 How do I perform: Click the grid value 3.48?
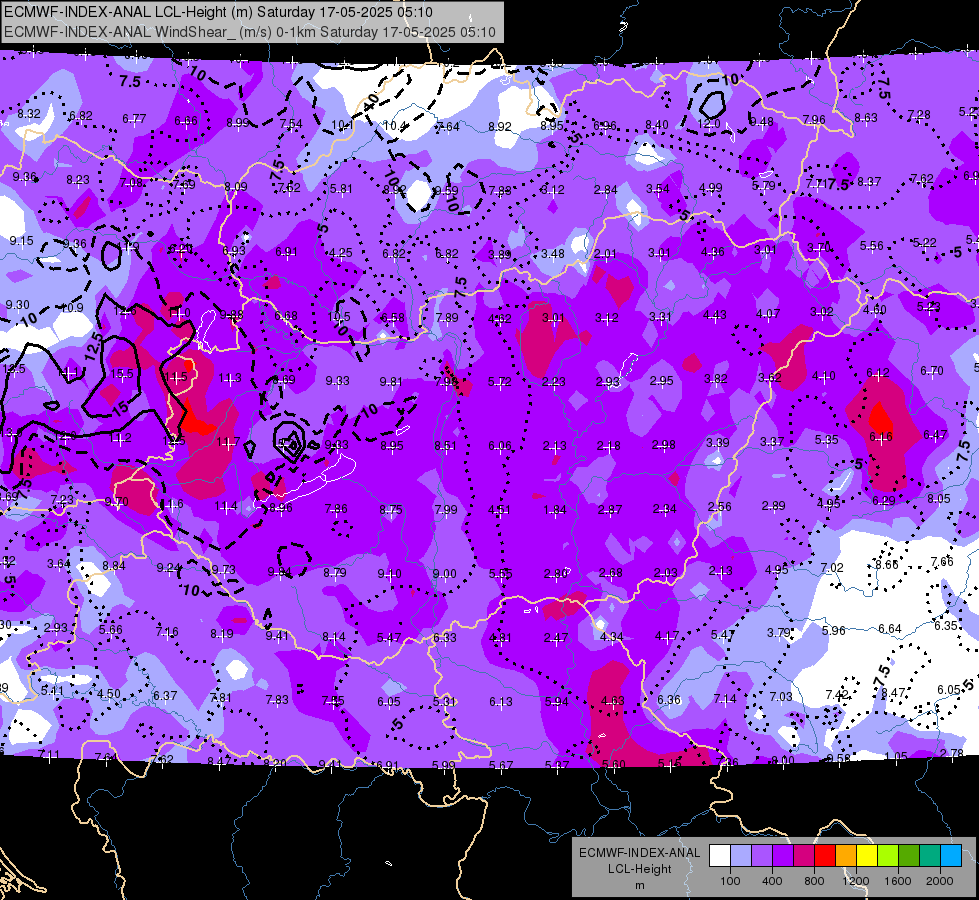pos(553,254)
